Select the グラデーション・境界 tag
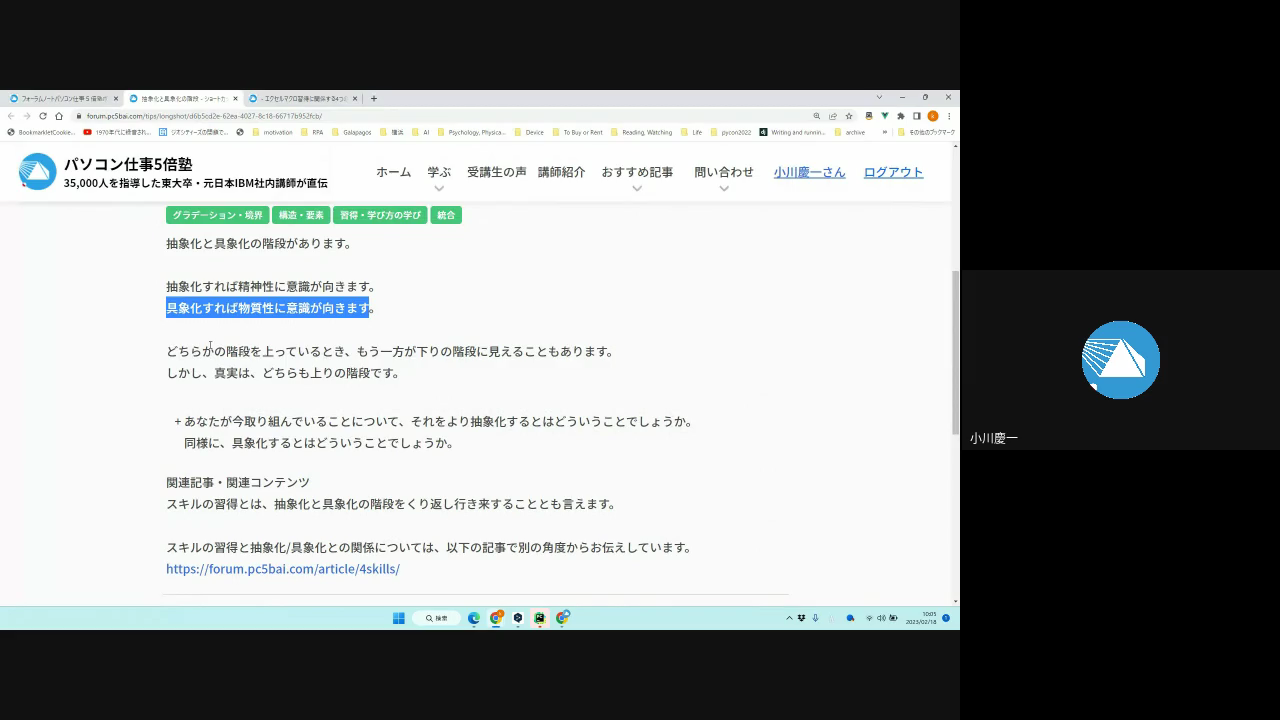This screenshot has width=1280, height=720. 217,215
